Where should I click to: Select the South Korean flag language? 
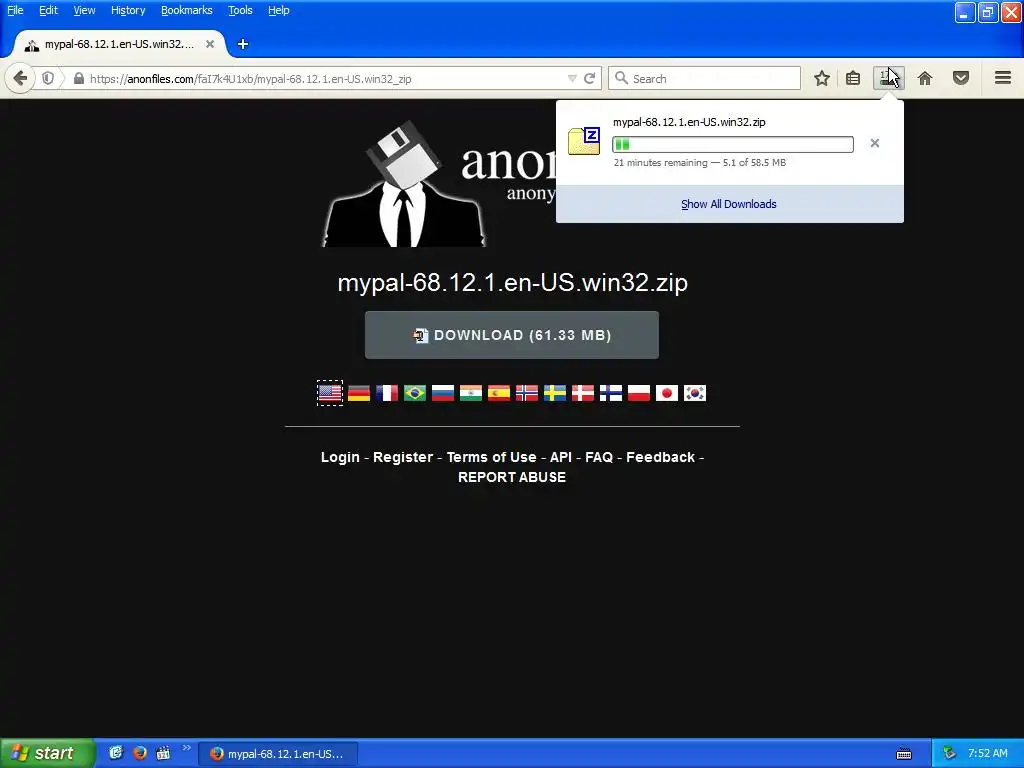[x=695, y=392]
